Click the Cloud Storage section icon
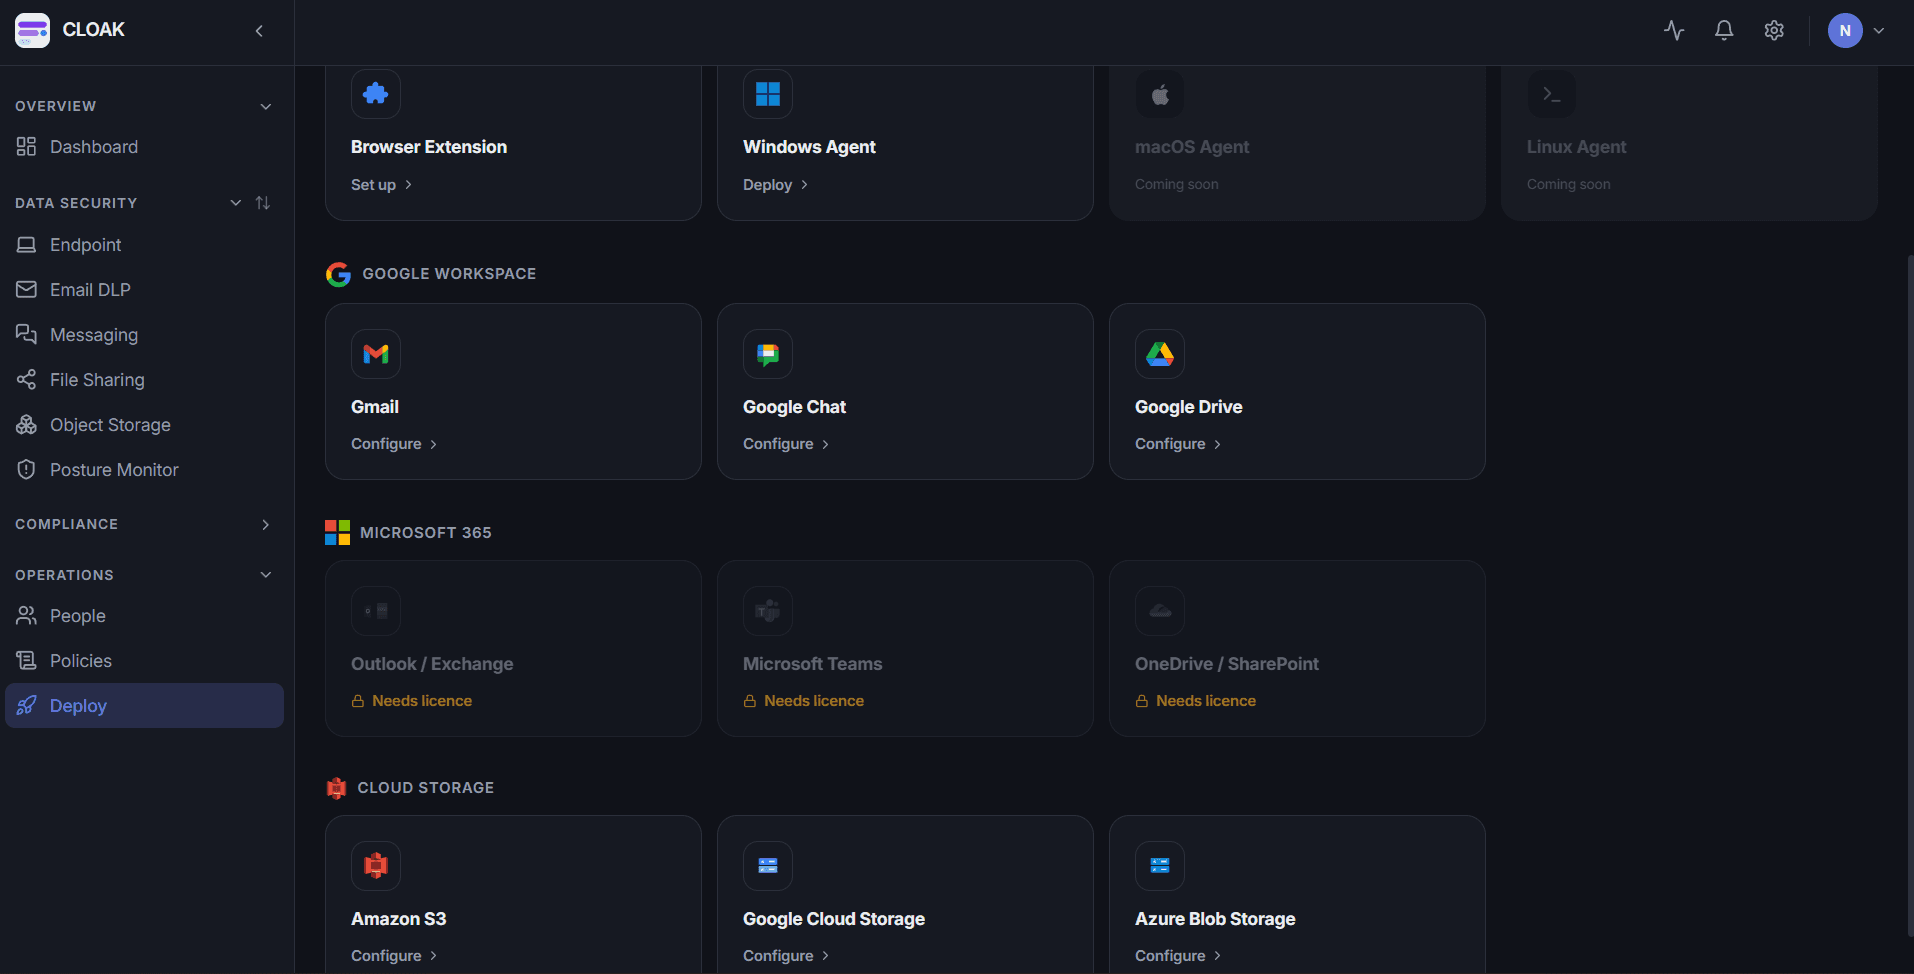The height and width of the screenshot is (974, 1914). (336, 788)
